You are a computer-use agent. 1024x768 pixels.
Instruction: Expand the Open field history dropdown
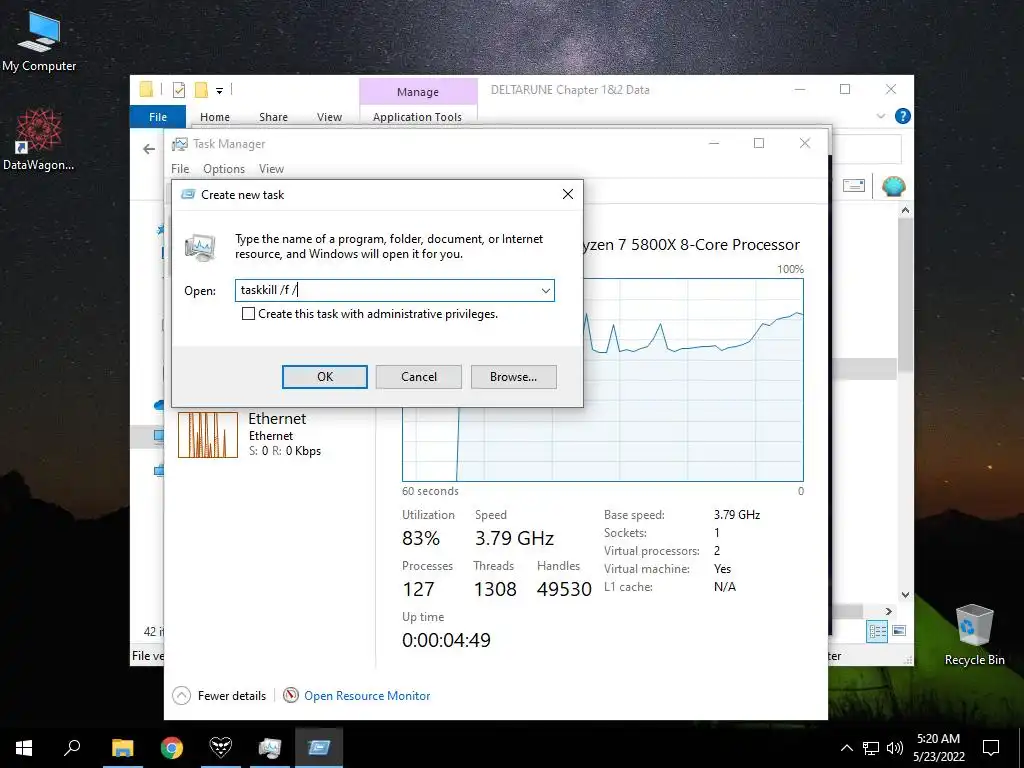coord(545,291)
